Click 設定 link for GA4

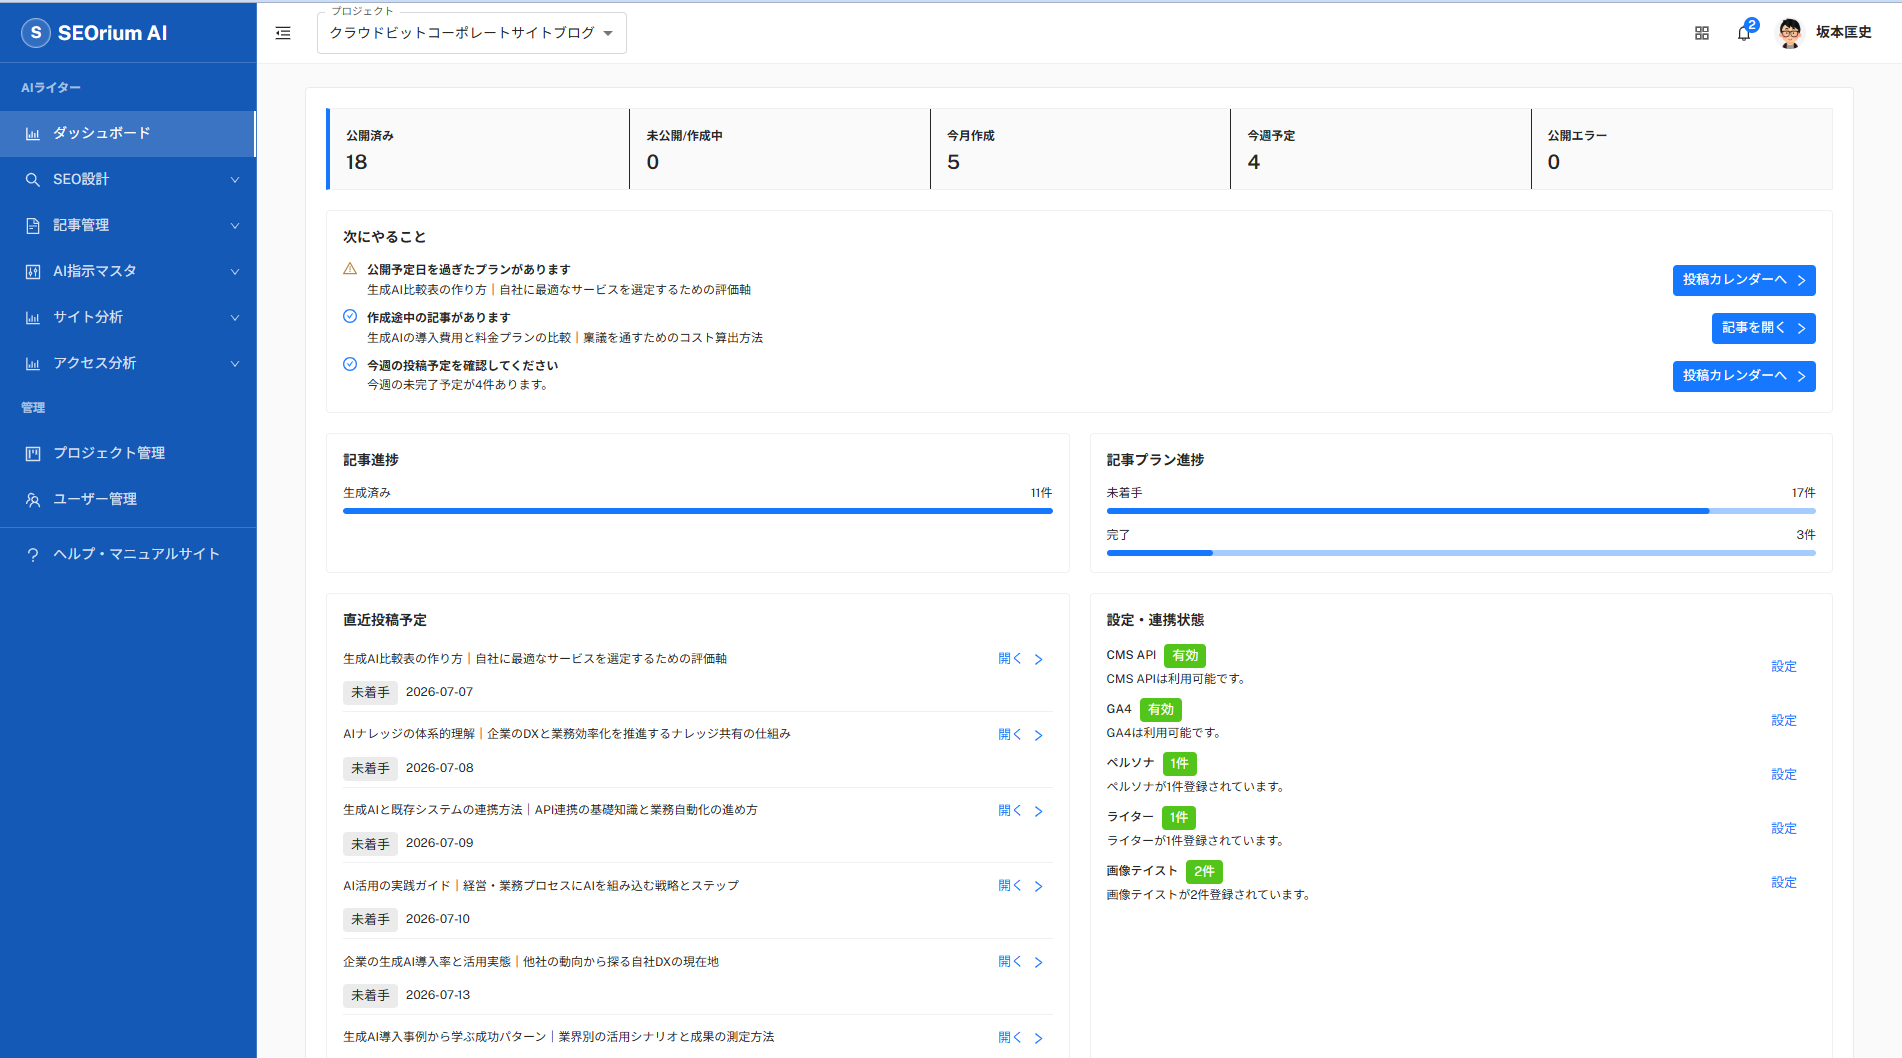point(1784,720)
